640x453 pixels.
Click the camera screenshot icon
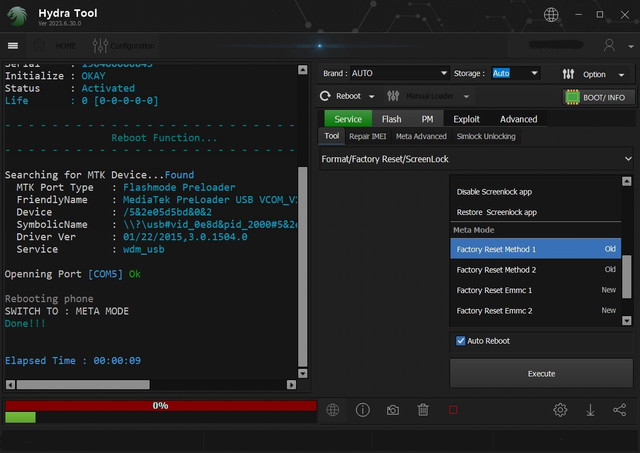tap(393, 410)
